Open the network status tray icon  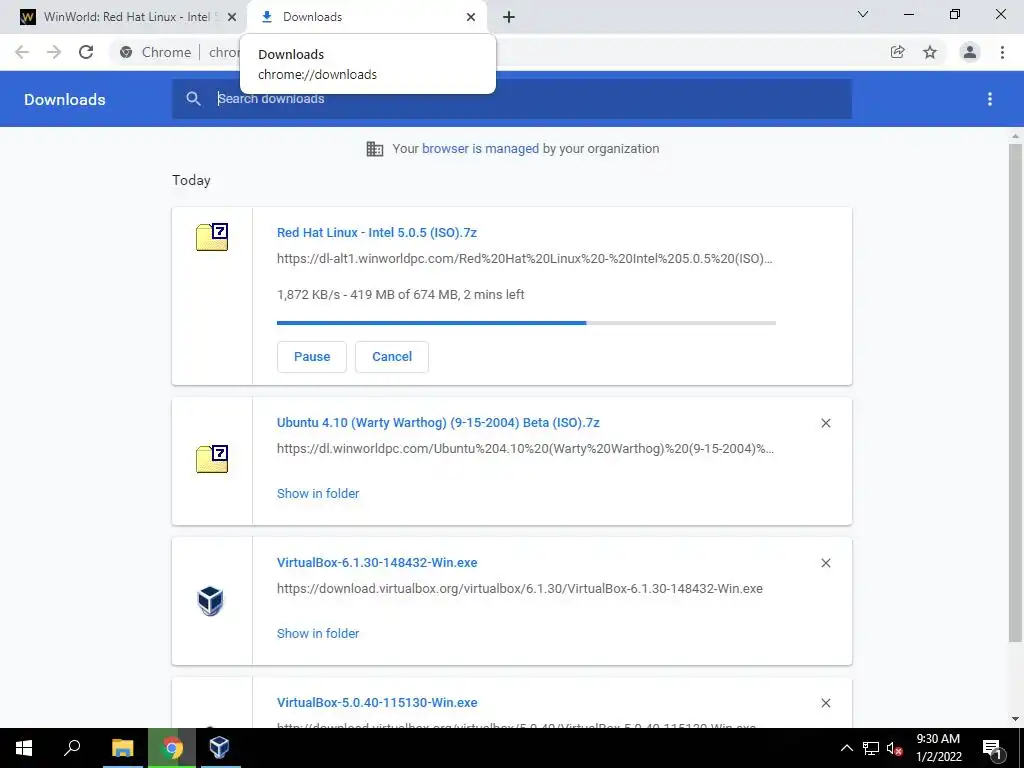(x=871, y=748)
